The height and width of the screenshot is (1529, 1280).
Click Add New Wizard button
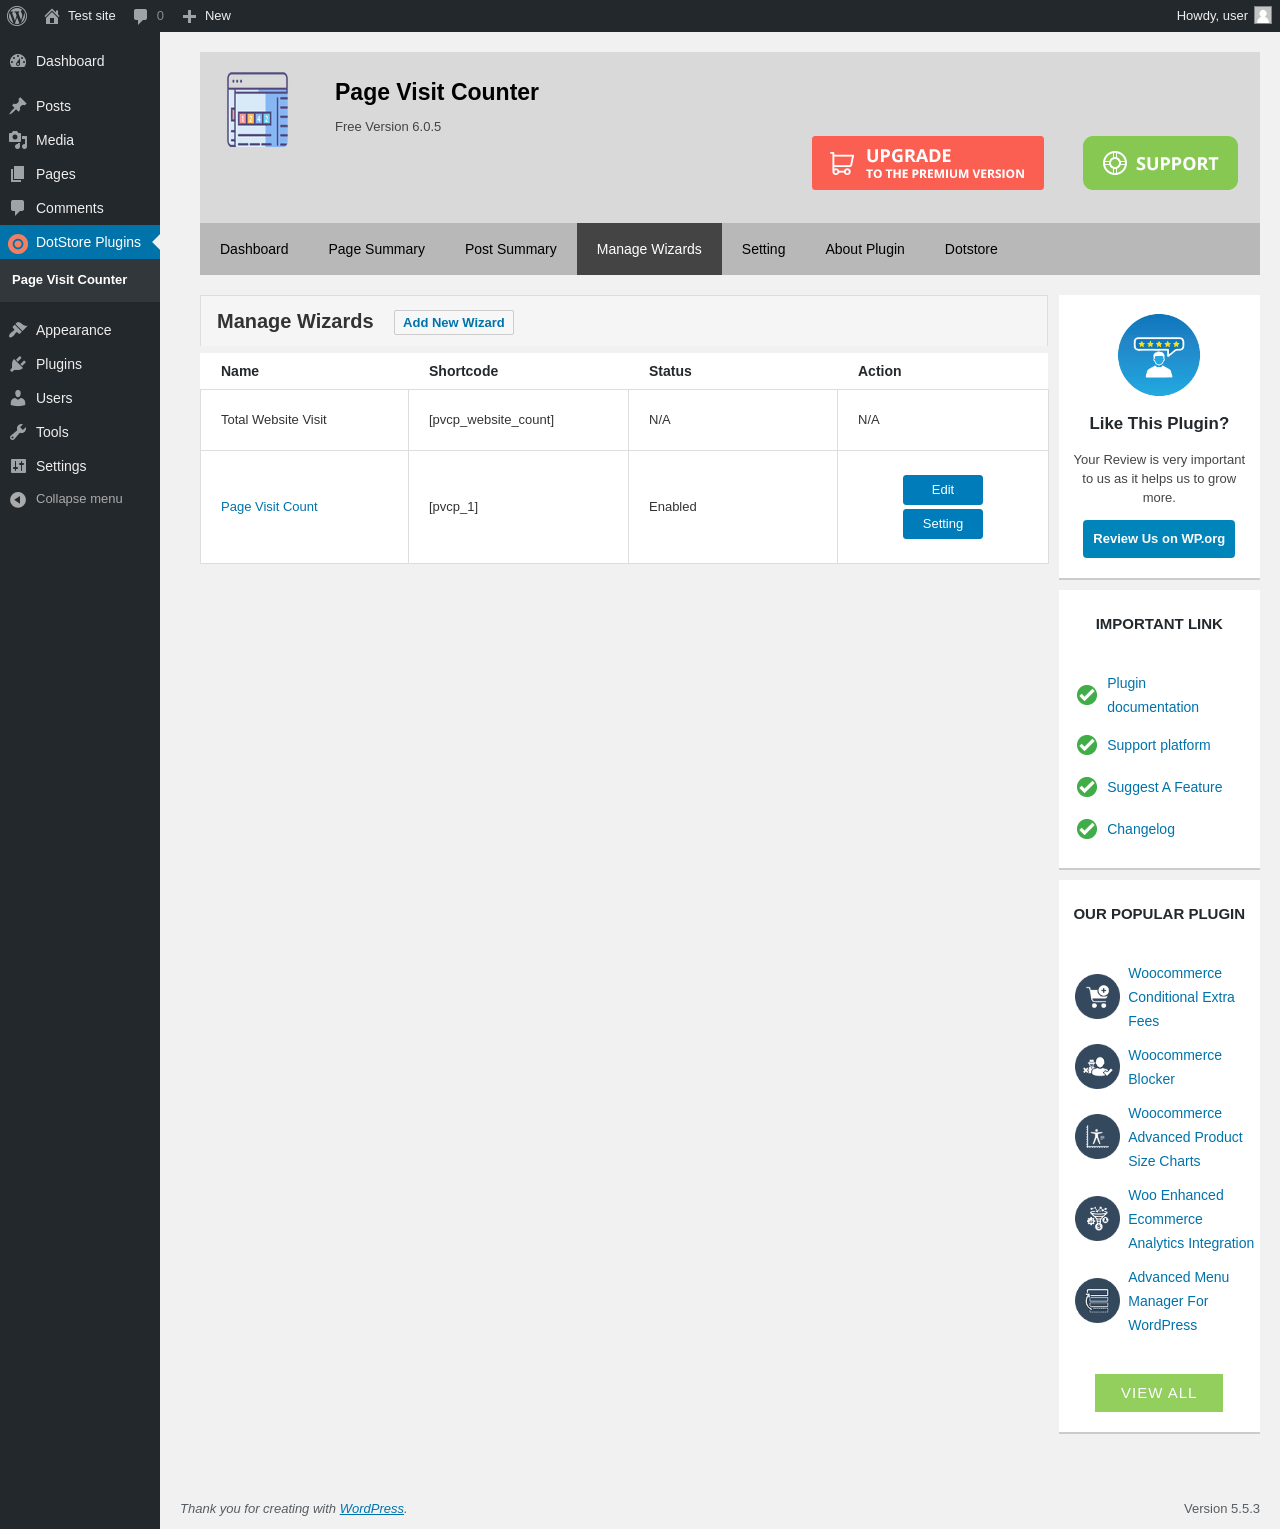click(454, 323)
